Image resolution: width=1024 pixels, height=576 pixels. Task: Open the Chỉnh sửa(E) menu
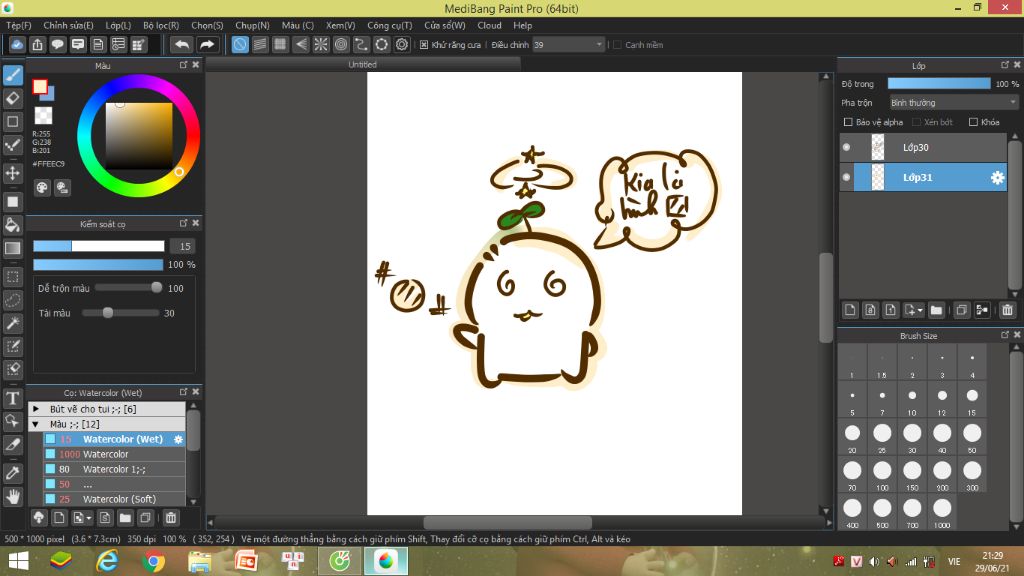69,25
